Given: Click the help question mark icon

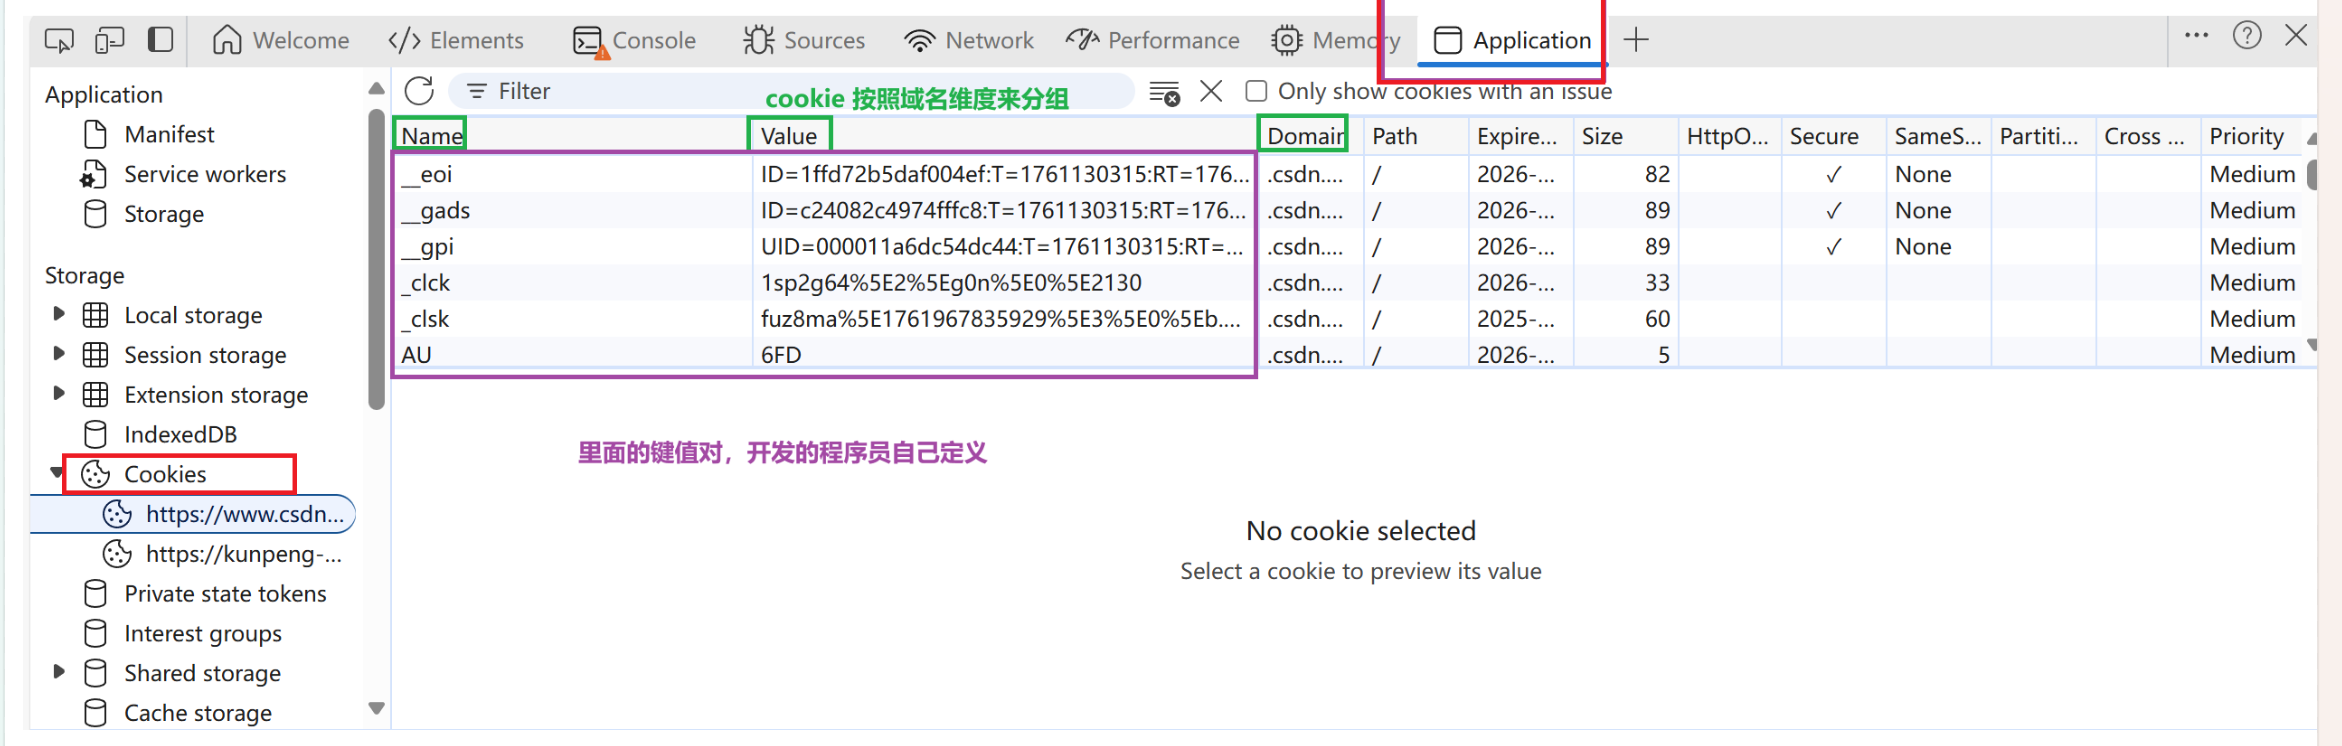Looking at the screenshot, I should coord(2247,36).
